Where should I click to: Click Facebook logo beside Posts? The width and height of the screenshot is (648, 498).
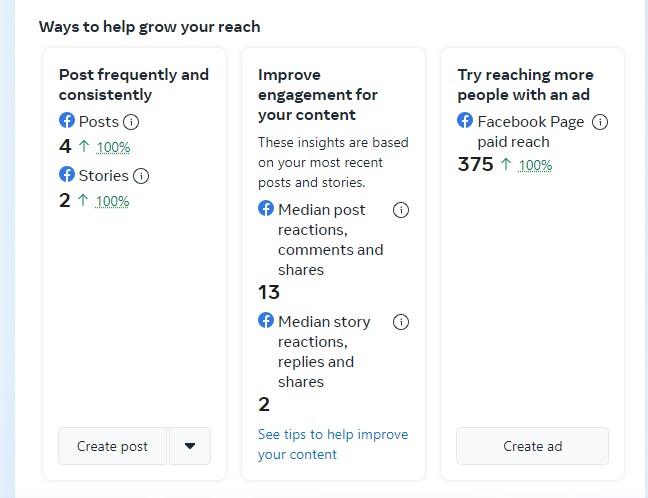[x=67, y=121]
